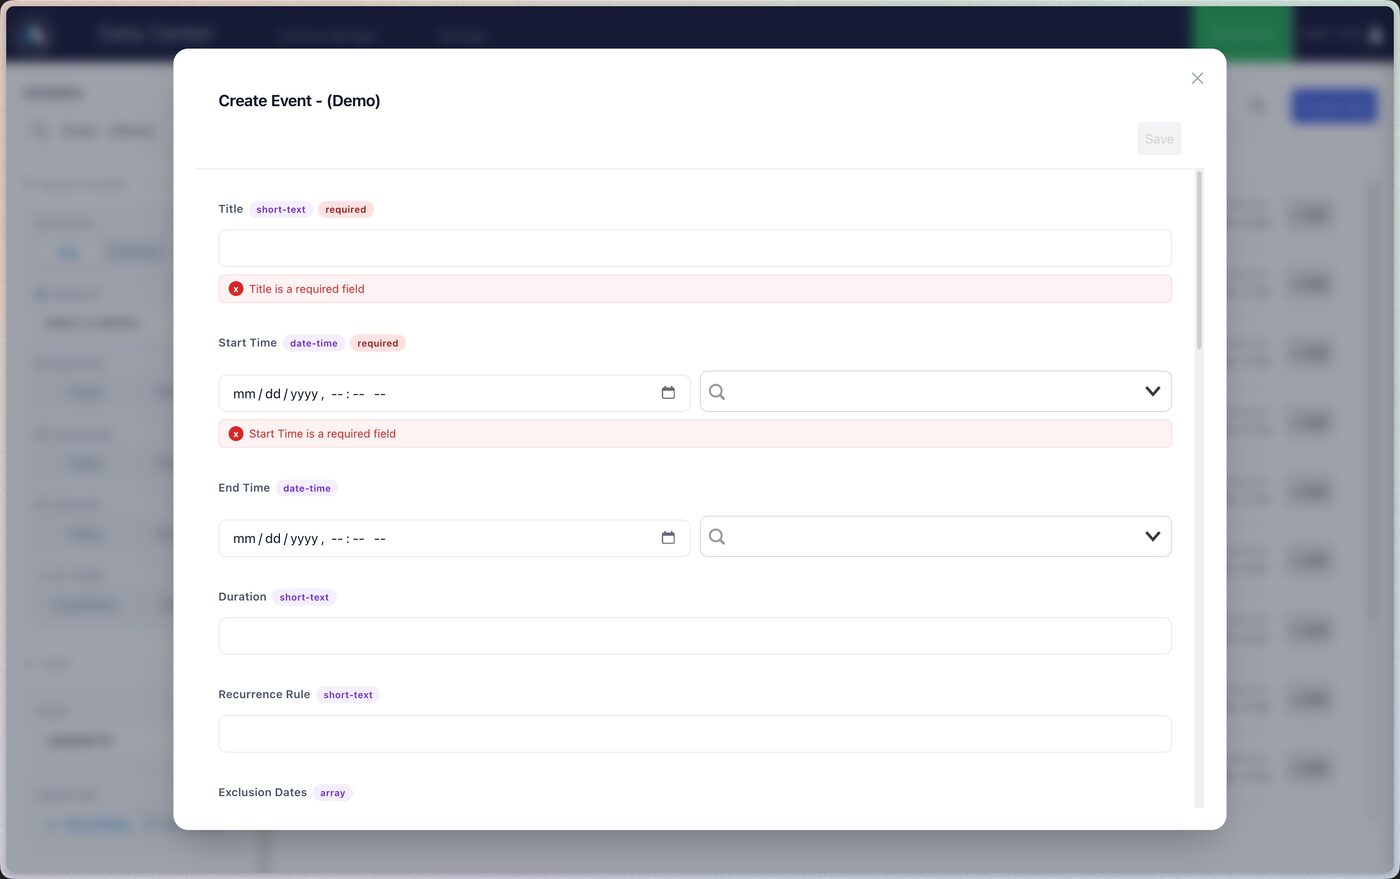This screenshot has height=879, width=1400.
Task: Click the End Time date-time input
Action: pyautogui.click(x=454, y=538)
